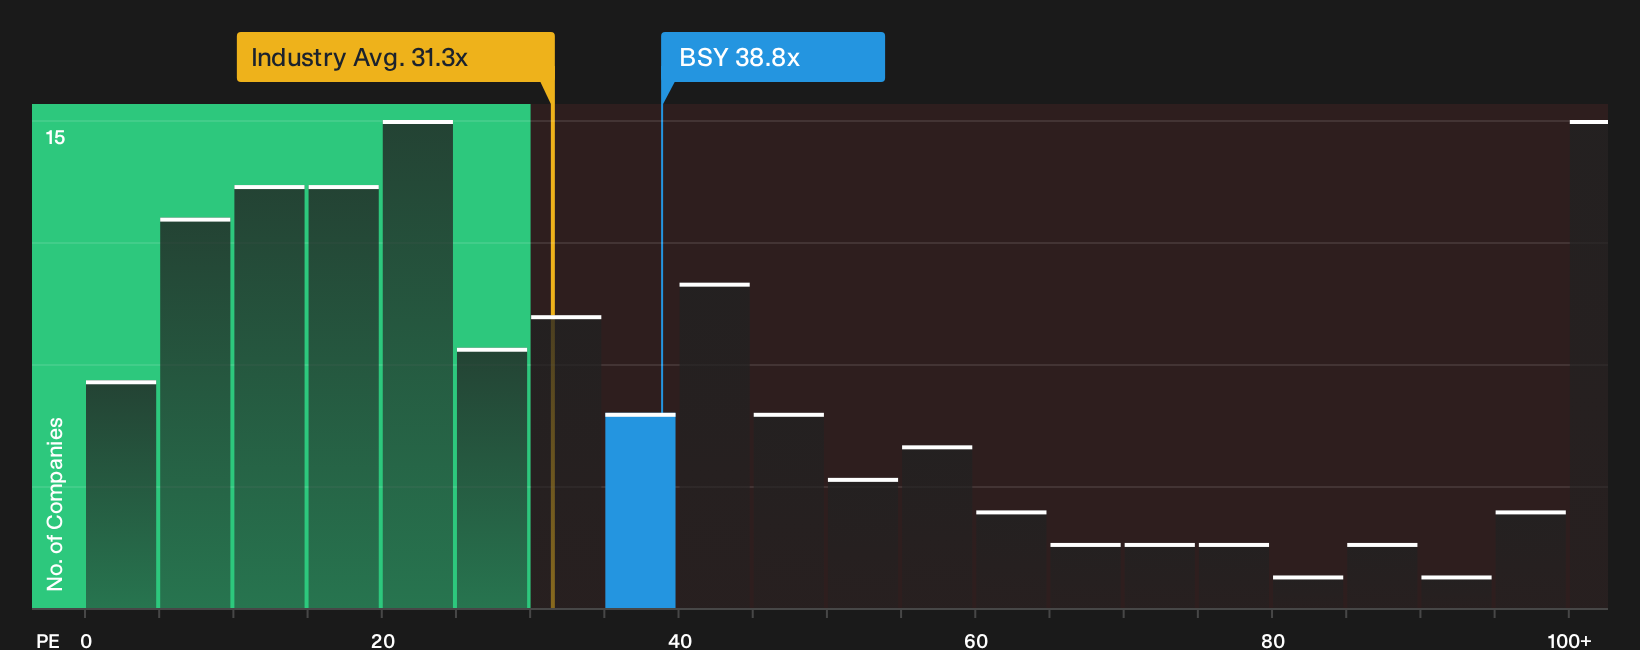Click the first green bar at PE 0-5

121,494
